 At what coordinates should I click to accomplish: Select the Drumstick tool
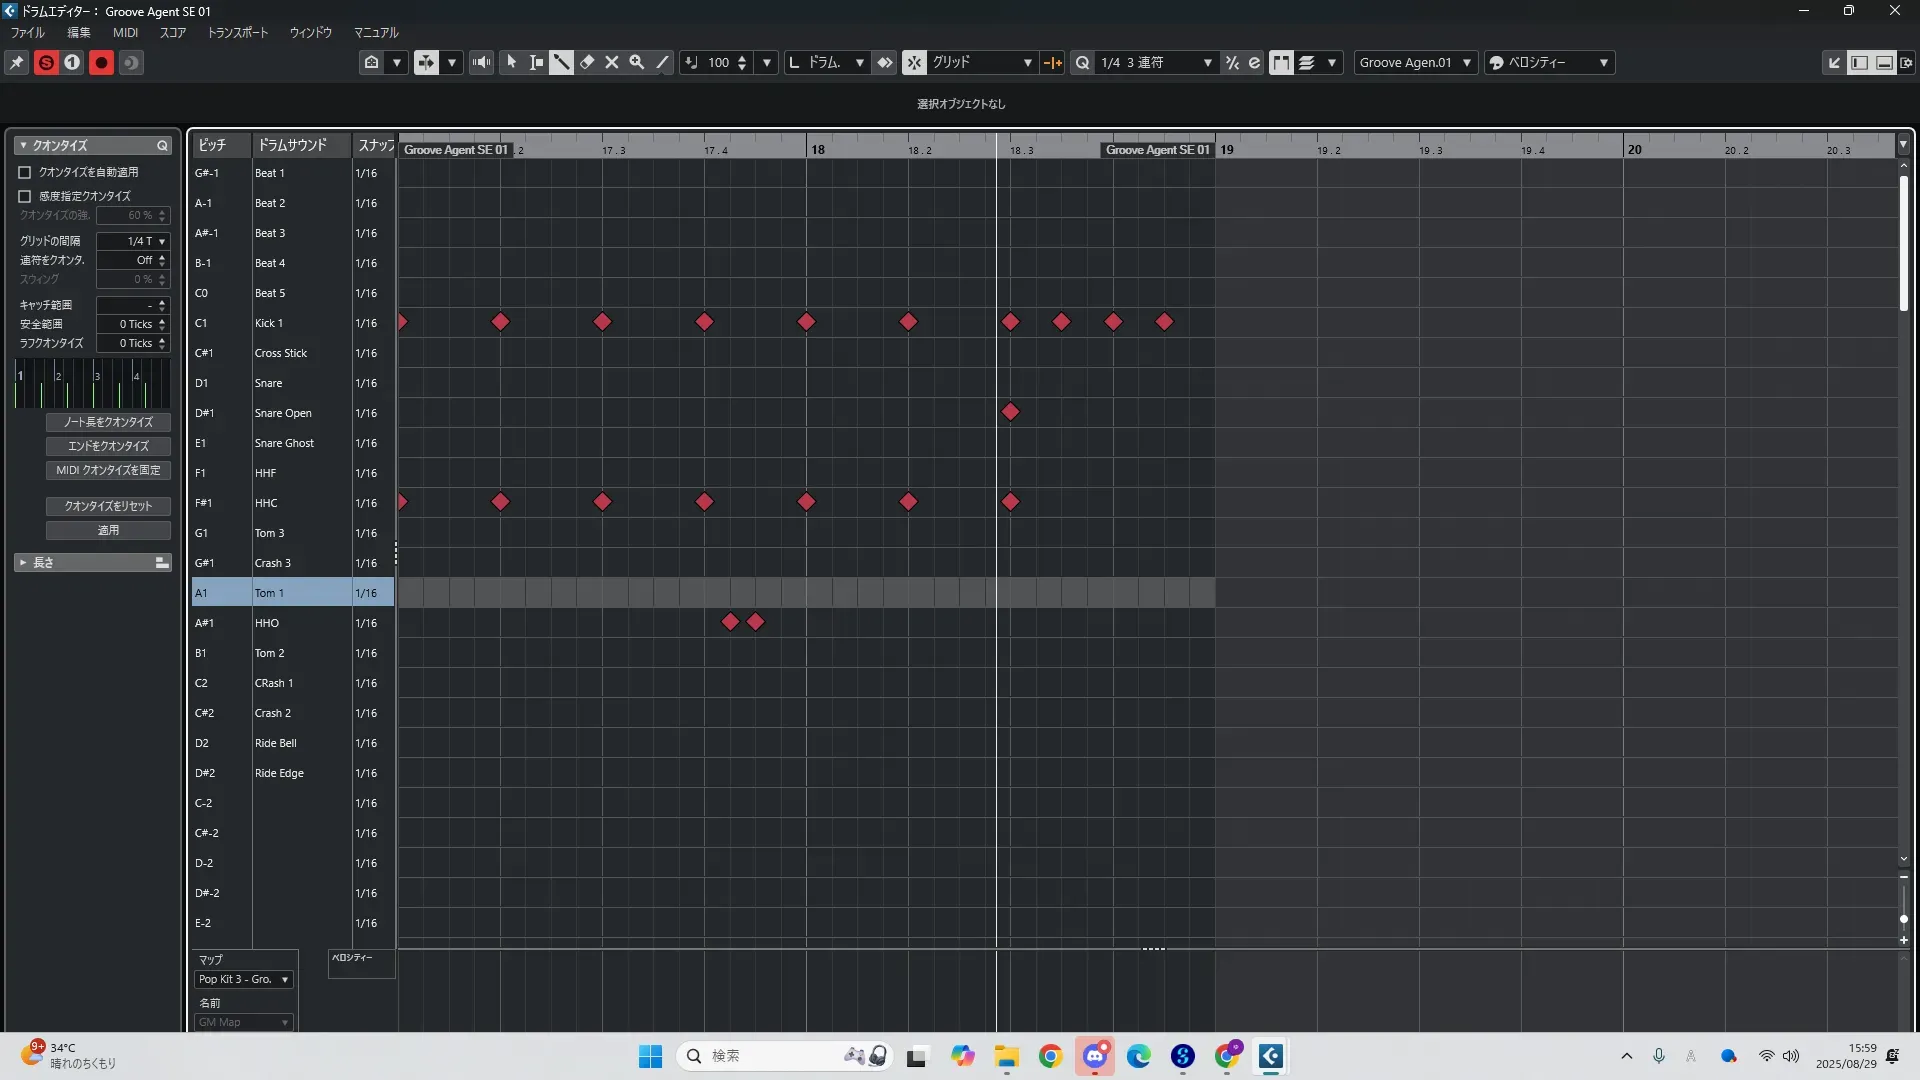561,62
